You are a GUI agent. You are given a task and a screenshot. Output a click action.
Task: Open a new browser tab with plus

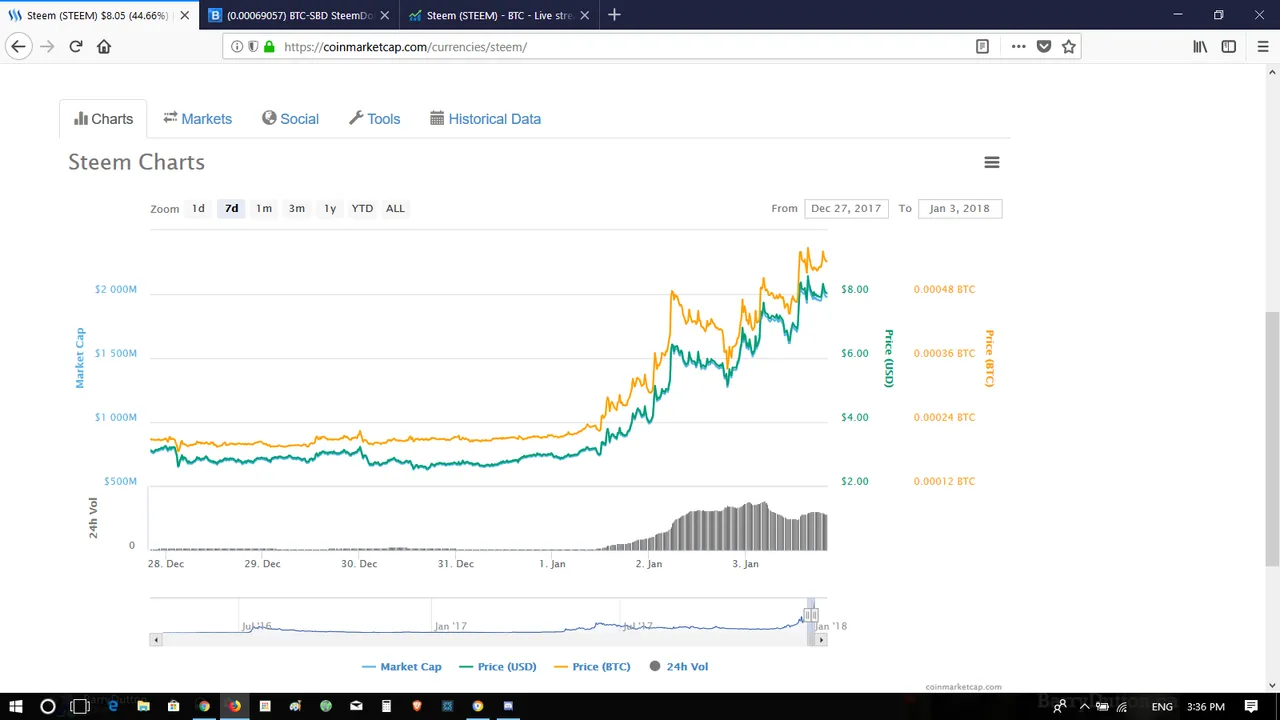(x=614, y=15)
